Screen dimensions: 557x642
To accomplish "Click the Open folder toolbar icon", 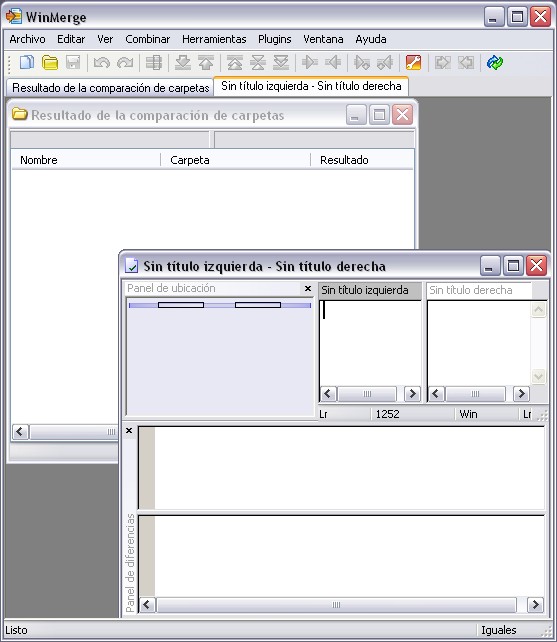I will tap(50, 63).
